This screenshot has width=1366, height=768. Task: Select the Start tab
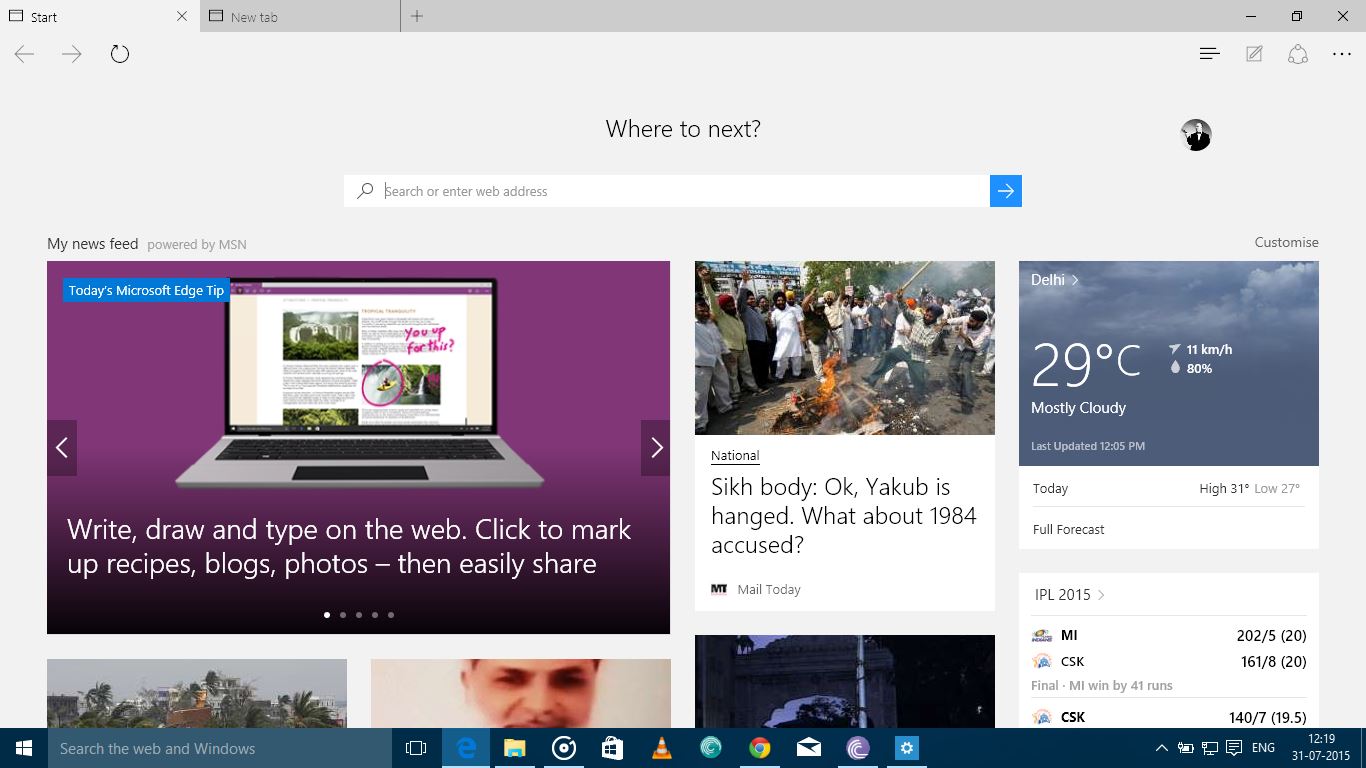[90, 16]
